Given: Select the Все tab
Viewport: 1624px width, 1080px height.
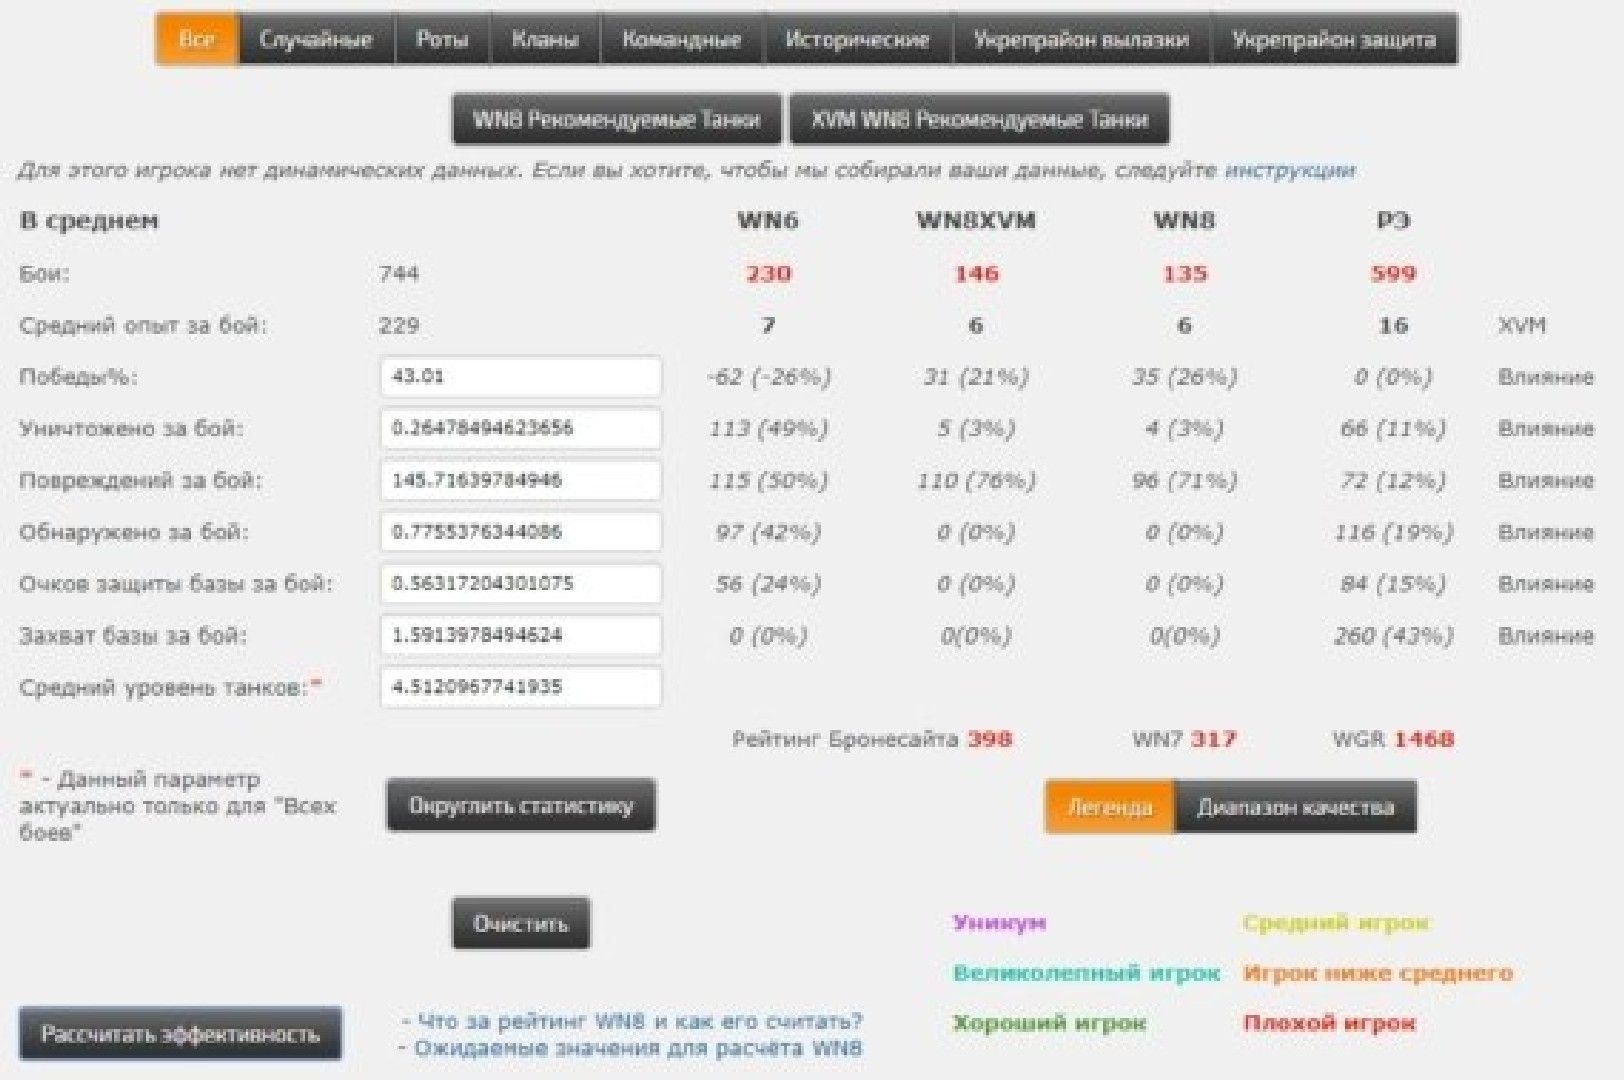Looking at the screenshot, I should 197,40.
